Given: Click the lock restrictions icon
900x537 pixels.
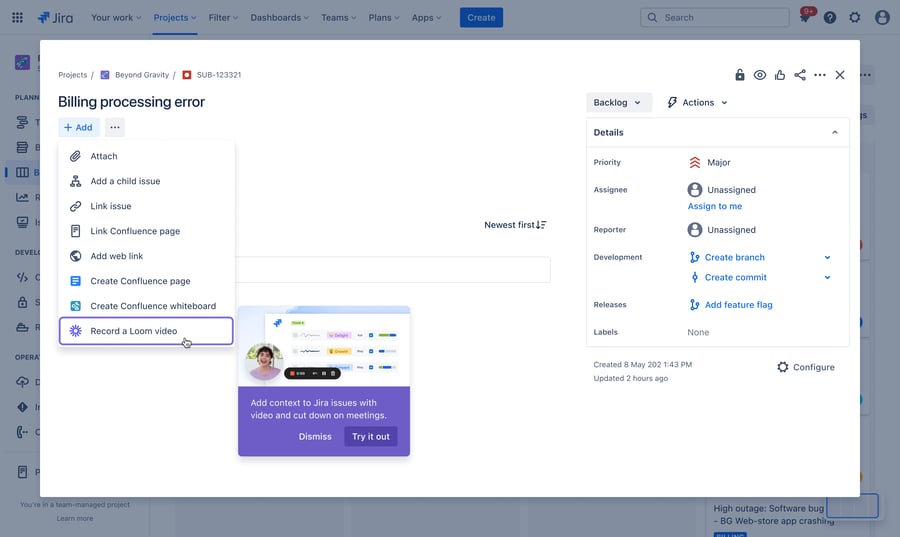Looking at the screenshot, I should point(740,75).
